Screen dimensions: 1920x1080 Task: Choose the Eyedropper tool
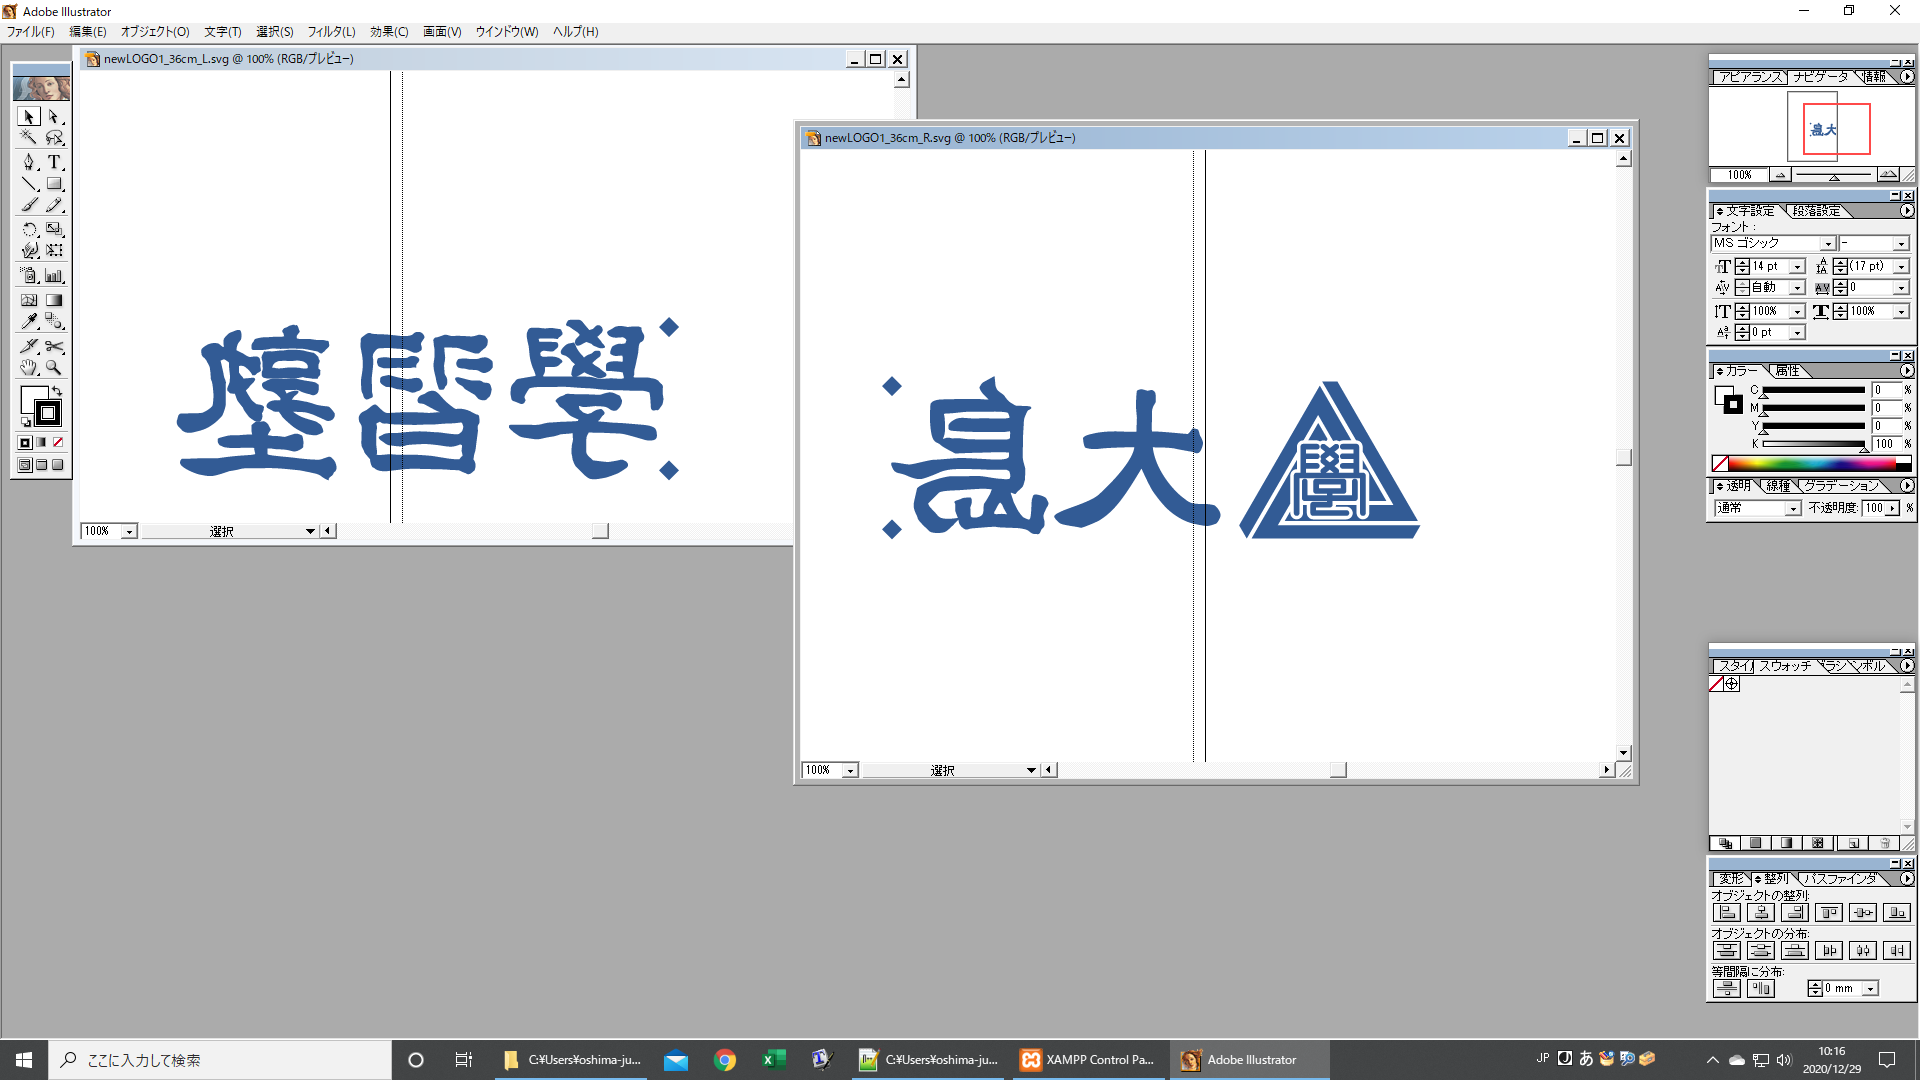click(x=29, y=322)
